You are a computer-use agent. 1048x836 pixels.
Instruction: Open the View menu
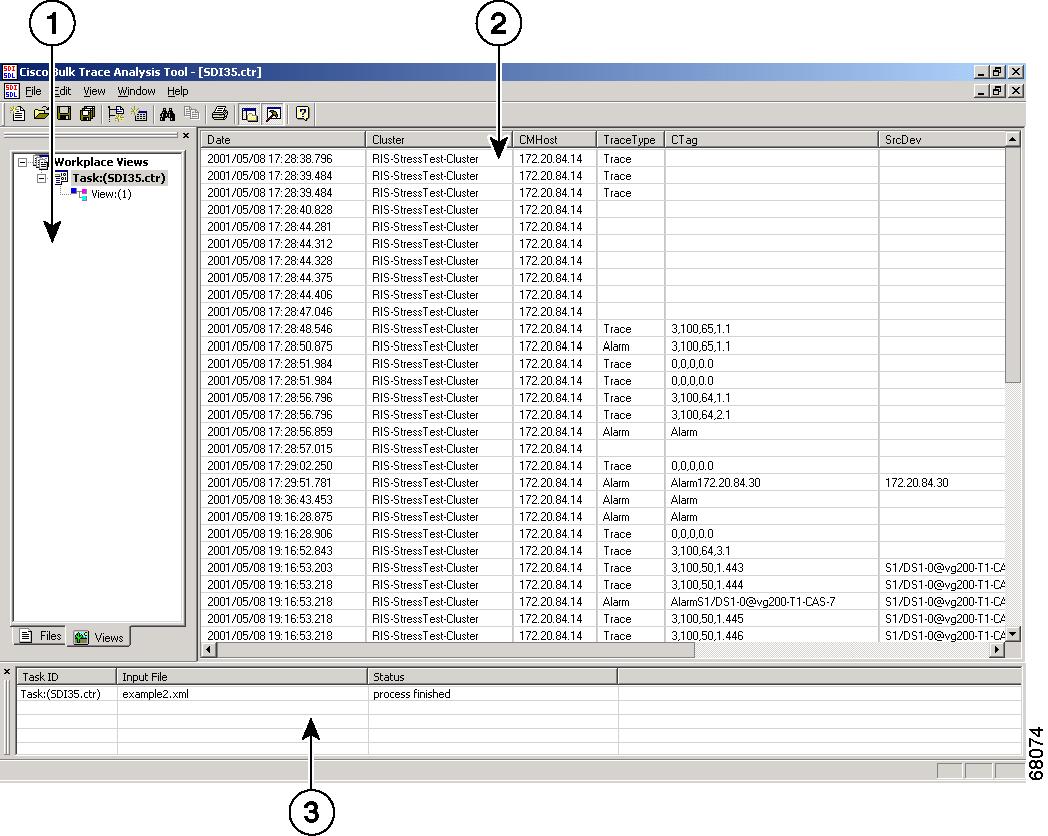94,92
